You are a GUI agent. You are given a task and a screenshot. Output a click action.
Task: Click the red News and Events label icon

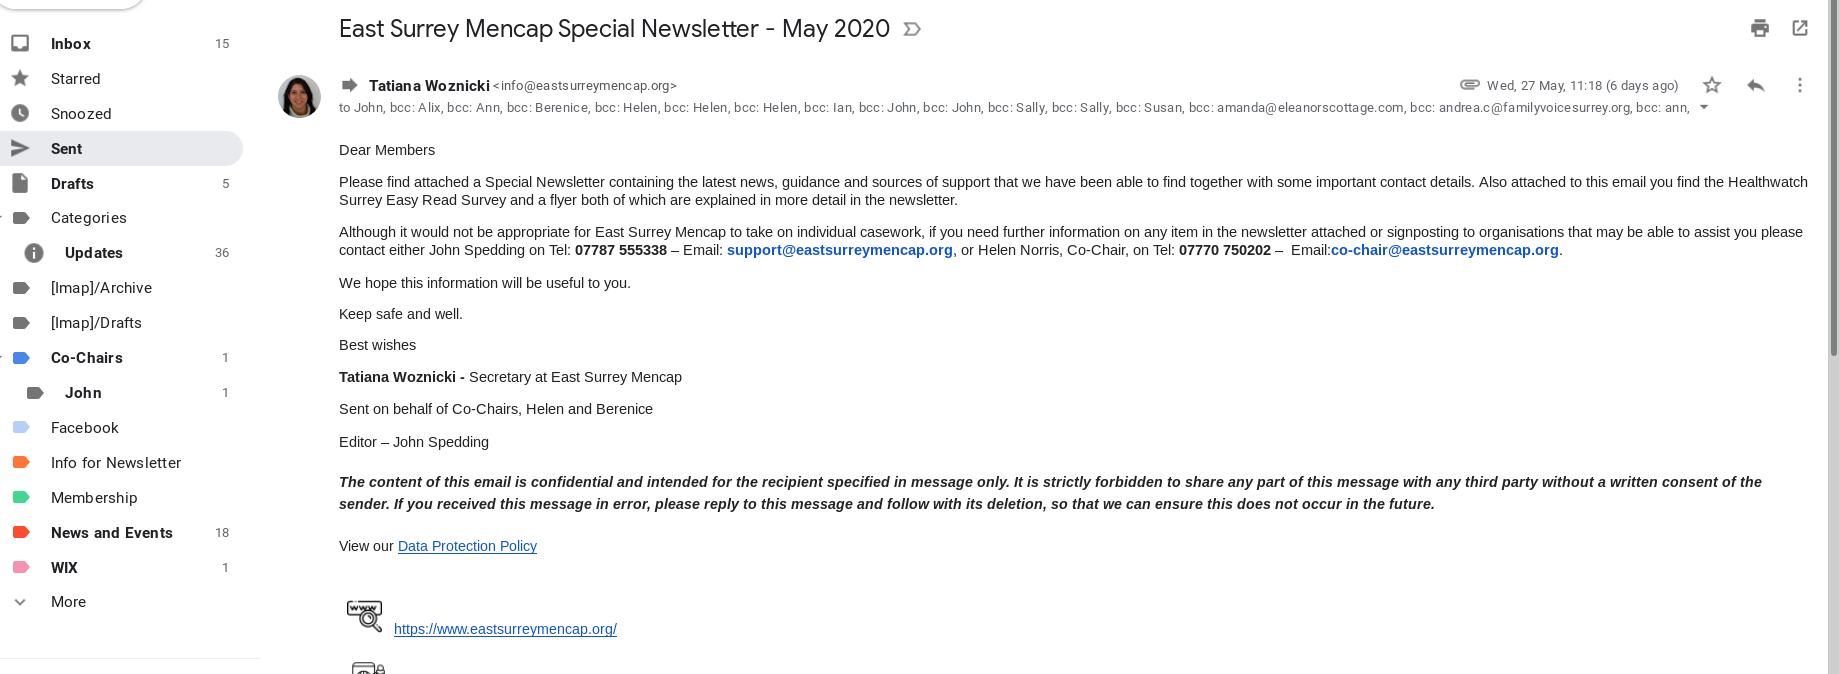[21, 533]
